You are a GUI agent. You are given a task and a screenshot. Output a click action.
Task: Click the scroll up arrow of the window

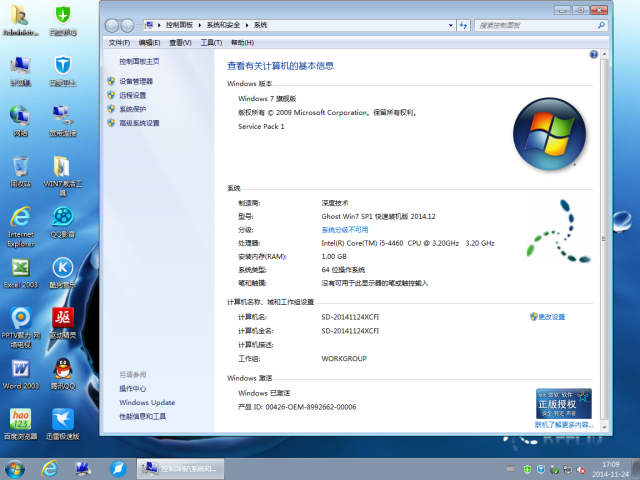coord(604,54)
